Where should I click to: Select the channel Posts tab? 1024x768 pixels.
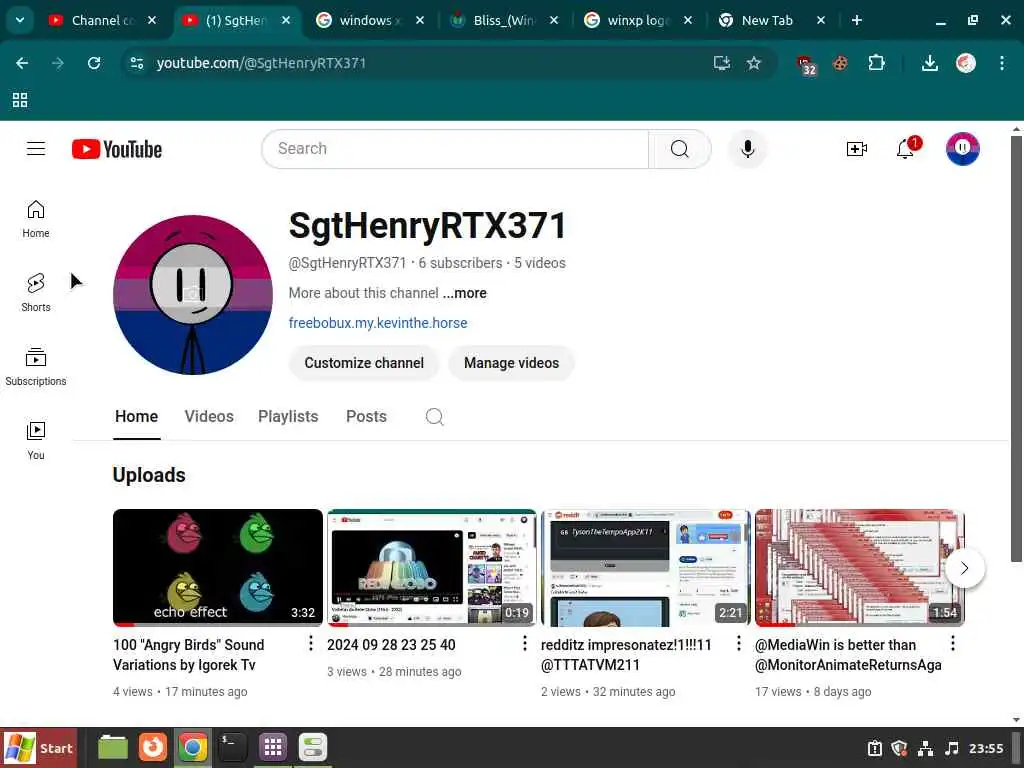tap(366, 417)
